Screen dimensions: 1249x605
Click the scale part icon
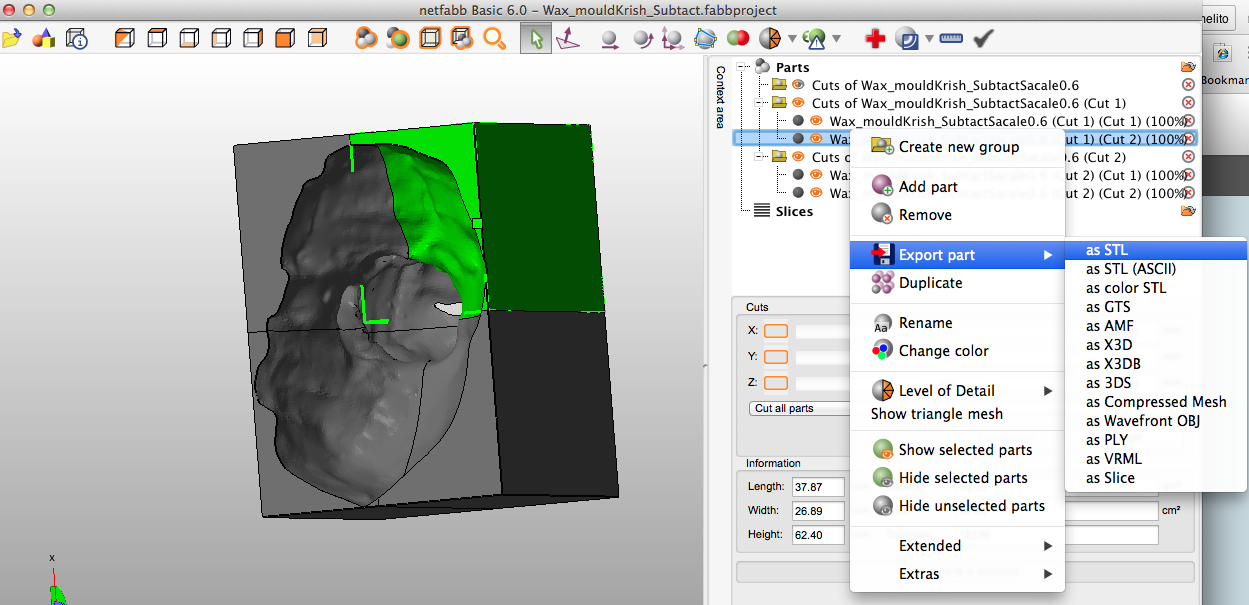(x=672, y=39)
